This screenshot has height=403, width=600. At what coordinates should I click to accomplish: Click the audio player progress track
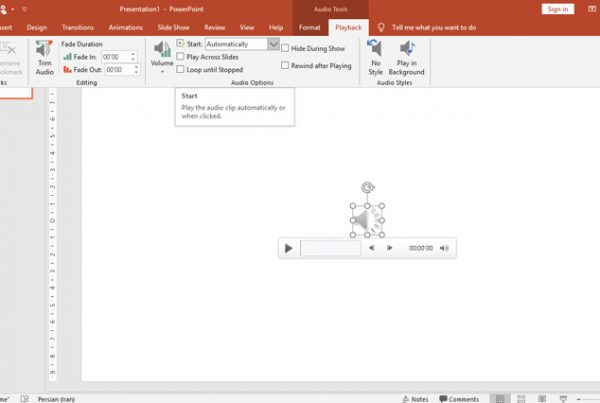click(x=330, y=248)
